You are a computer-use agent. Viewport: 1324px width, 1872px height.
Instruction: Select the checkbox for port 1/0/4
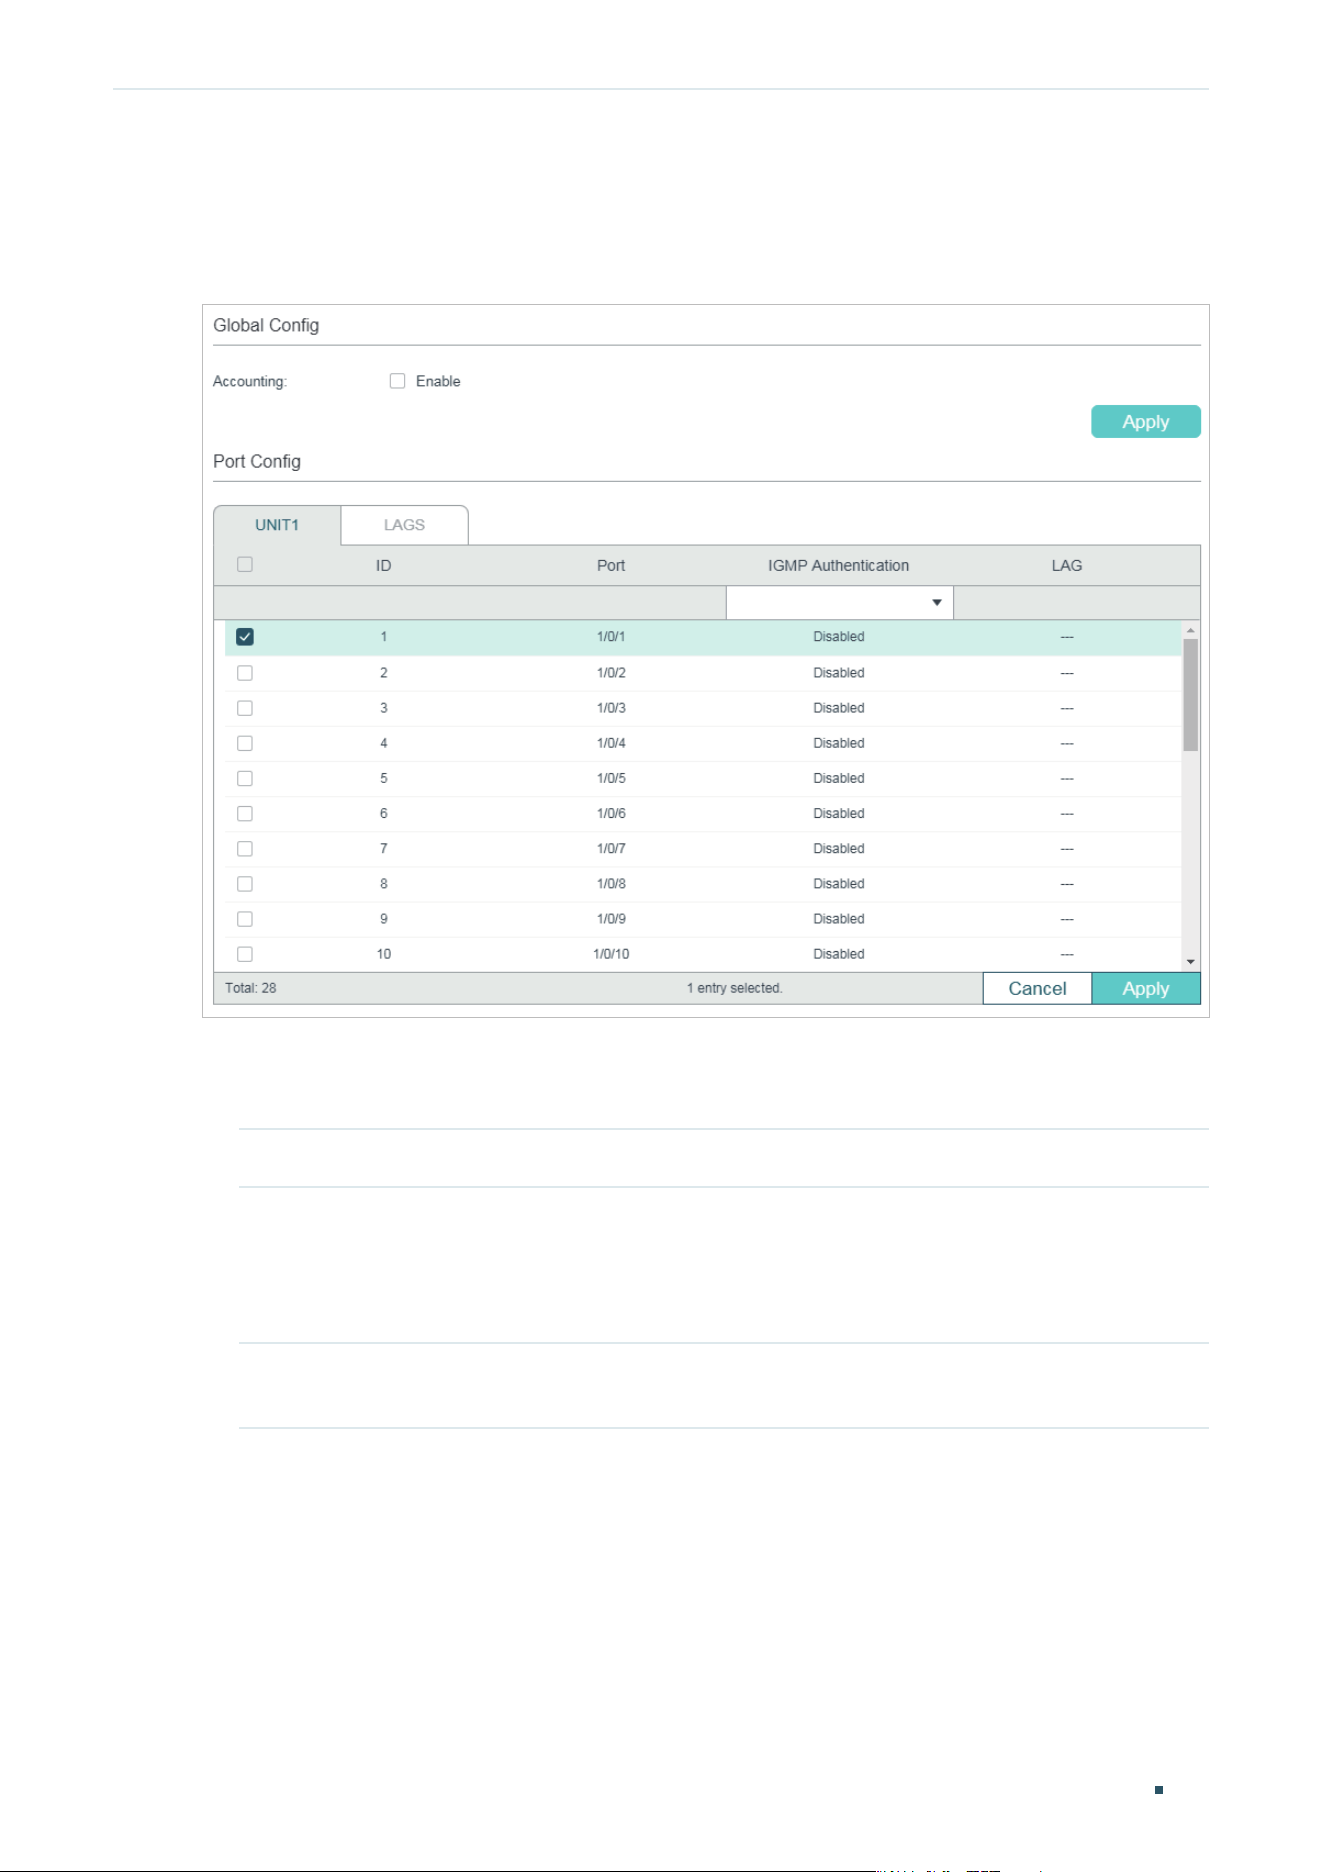click(245, 743)
